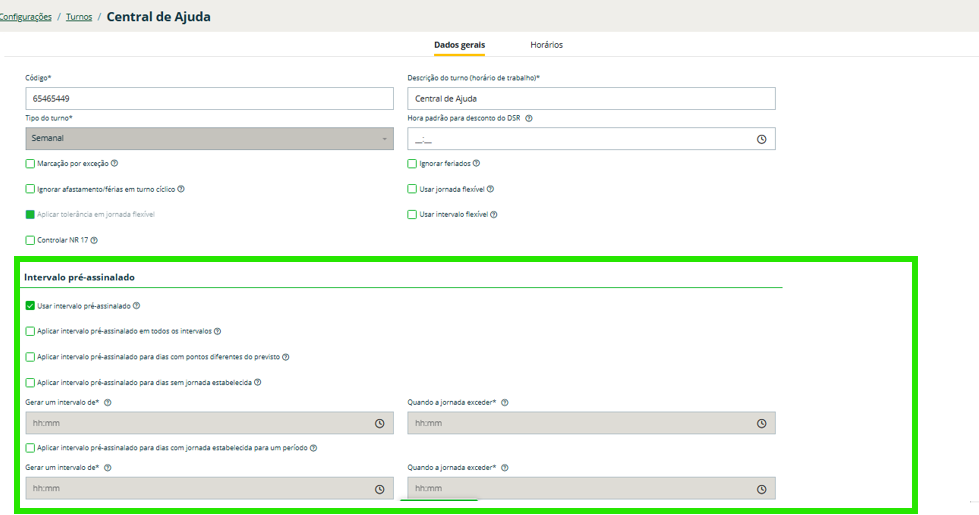The width and height of the screenshot is (979, 515).
Task: Click help icon beside Usar intervalo flexível
Action: 494,214
